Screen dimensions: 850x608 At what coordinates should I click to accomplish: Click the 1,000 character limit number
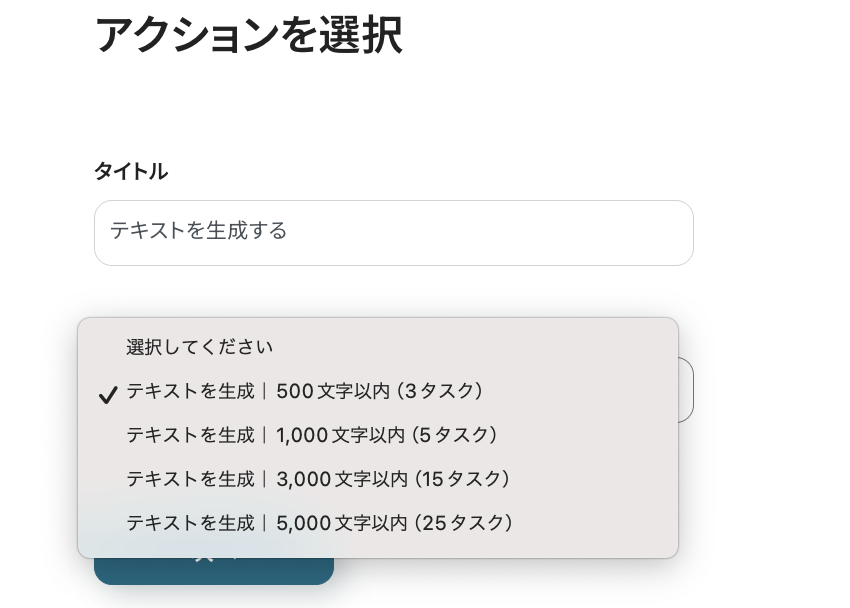point(303,435)
